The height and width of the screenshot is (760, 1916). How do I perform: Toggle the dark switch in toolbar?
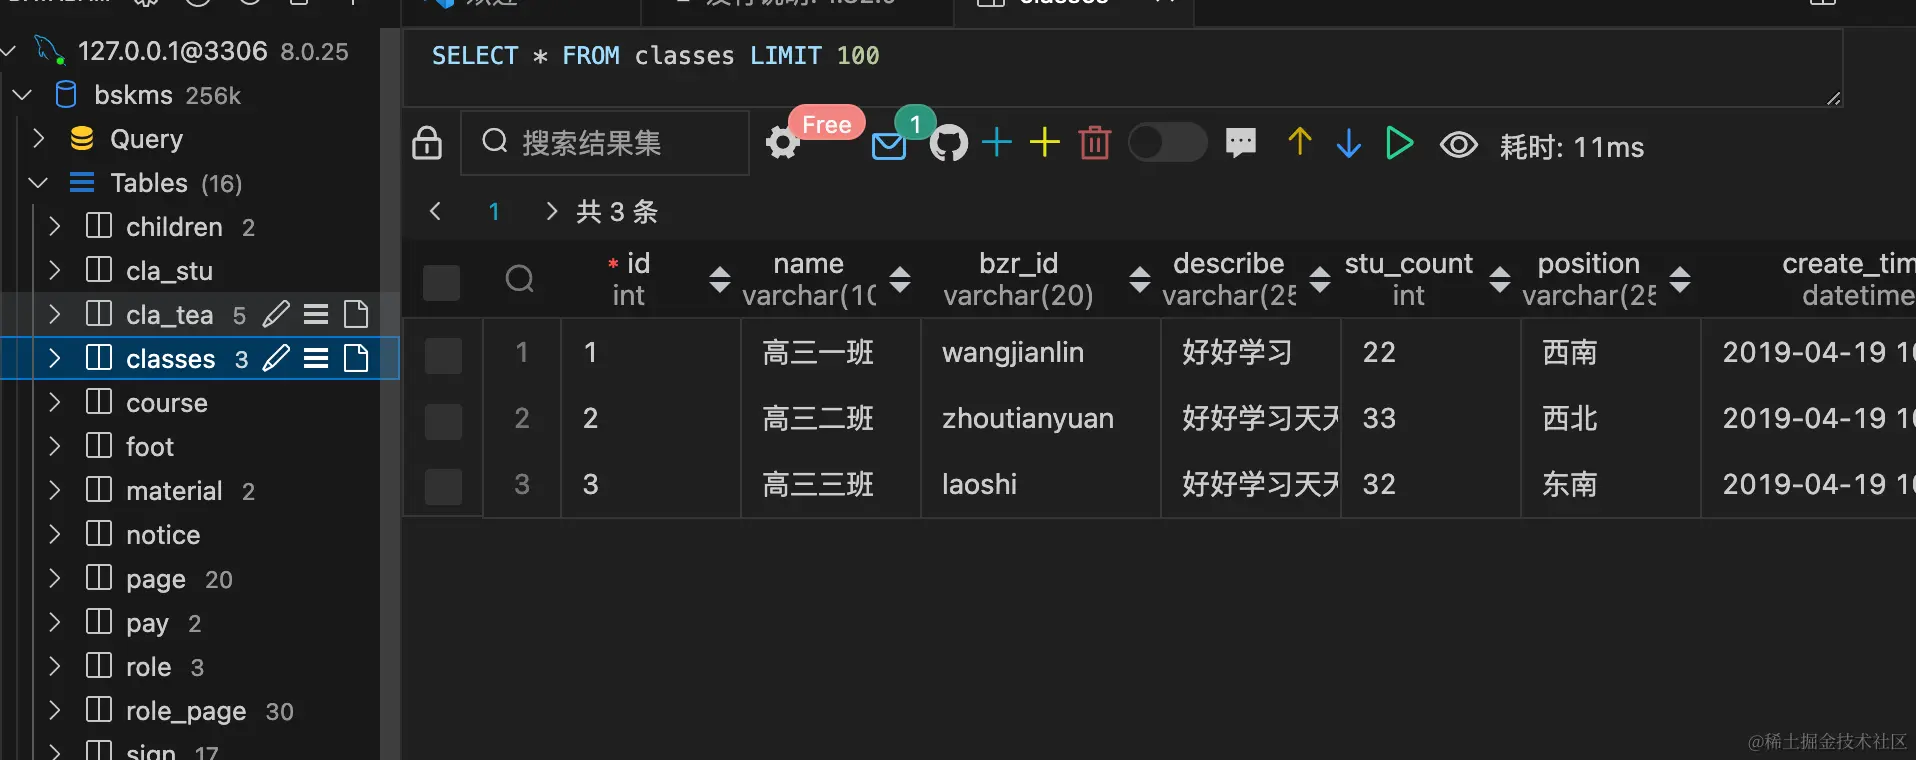(1168, 142)
